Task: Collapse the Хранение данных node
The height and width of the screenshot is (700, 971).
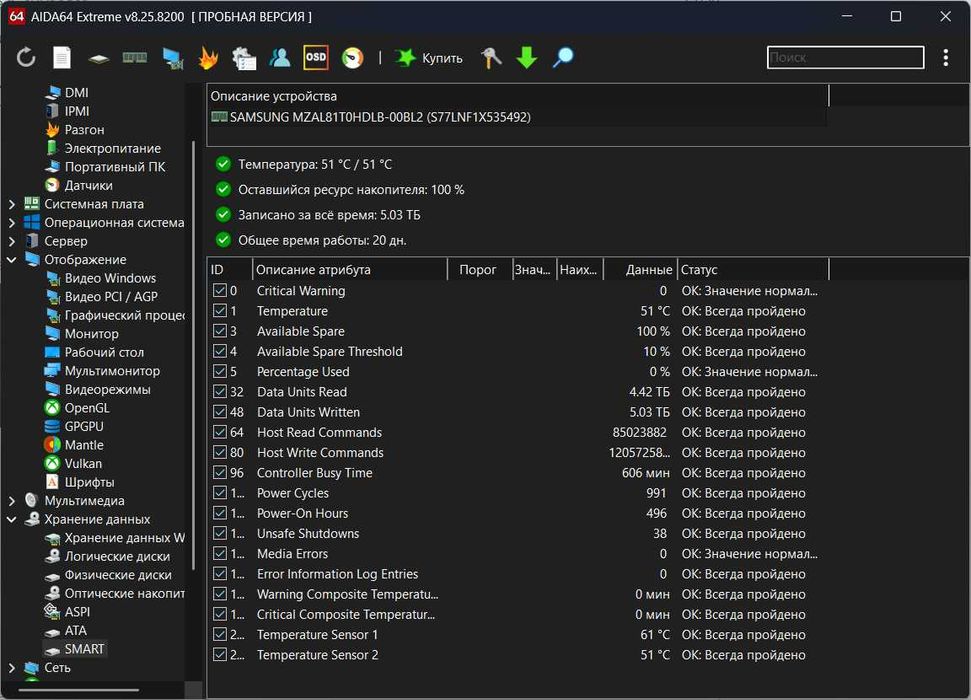Action: [x=12, y=519]
